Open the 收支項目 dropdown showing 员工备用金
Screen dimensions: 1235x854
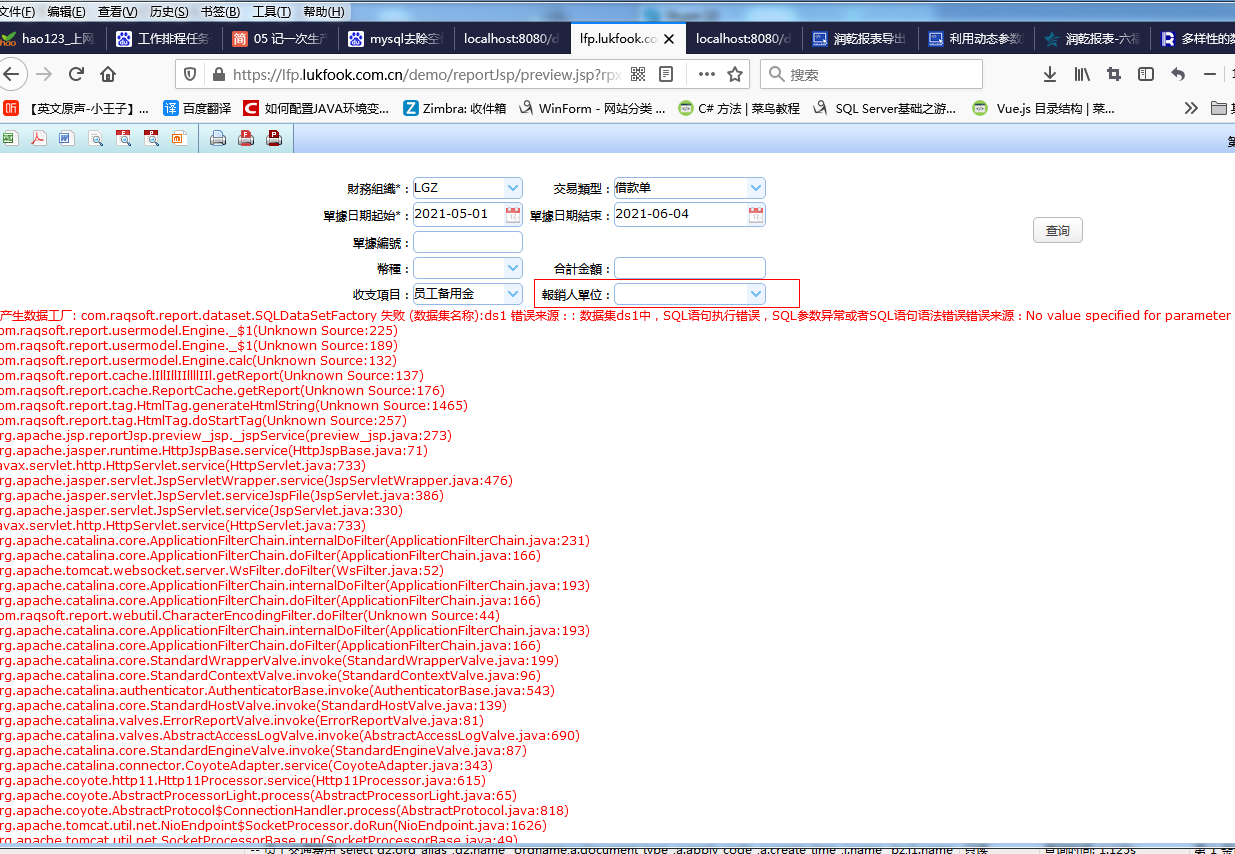tap(513, 293)
